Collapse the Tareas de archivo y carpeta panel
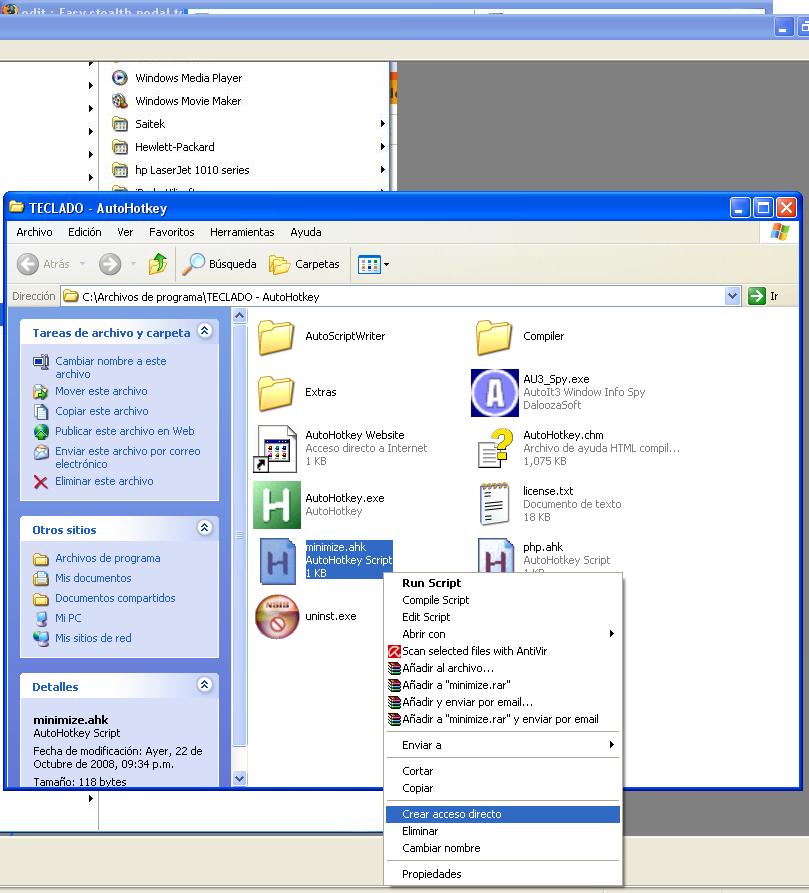Image resolution: width=809 pixels, height=893 pixels. 204,331
